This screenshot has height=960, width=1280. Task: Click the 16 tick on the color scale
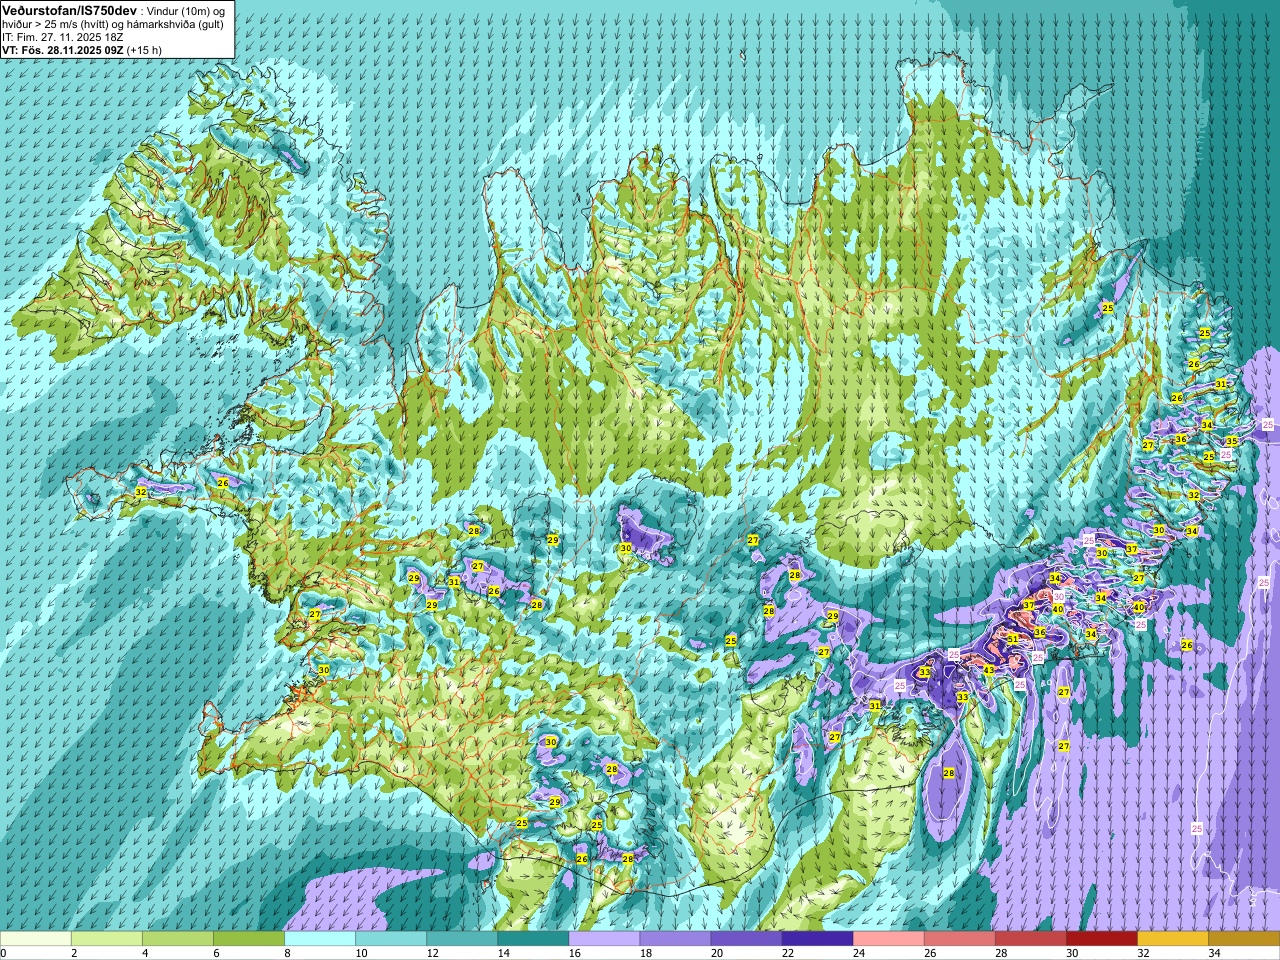574,953
